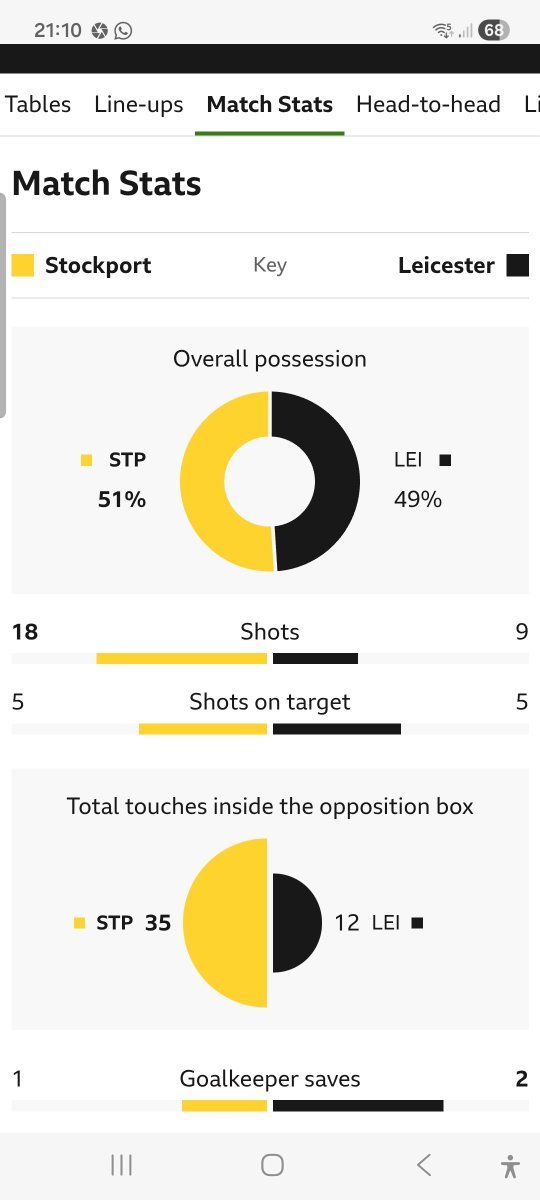The image size is (540, 1200).
Task: Tap the Goalkeeper saves bar
Action: click(x=270, y=1106)
